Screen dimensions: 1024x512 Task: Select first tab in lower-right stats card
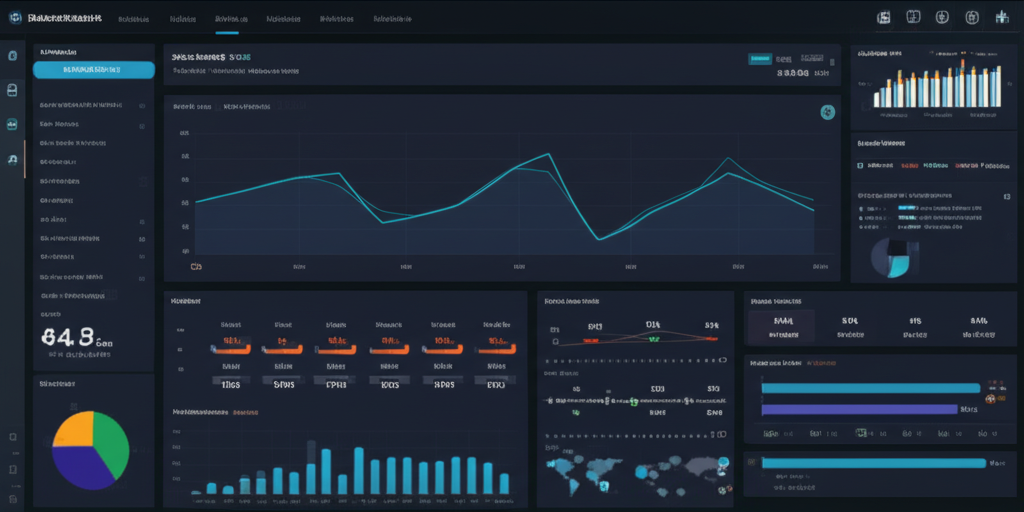[x=782, y=327]
